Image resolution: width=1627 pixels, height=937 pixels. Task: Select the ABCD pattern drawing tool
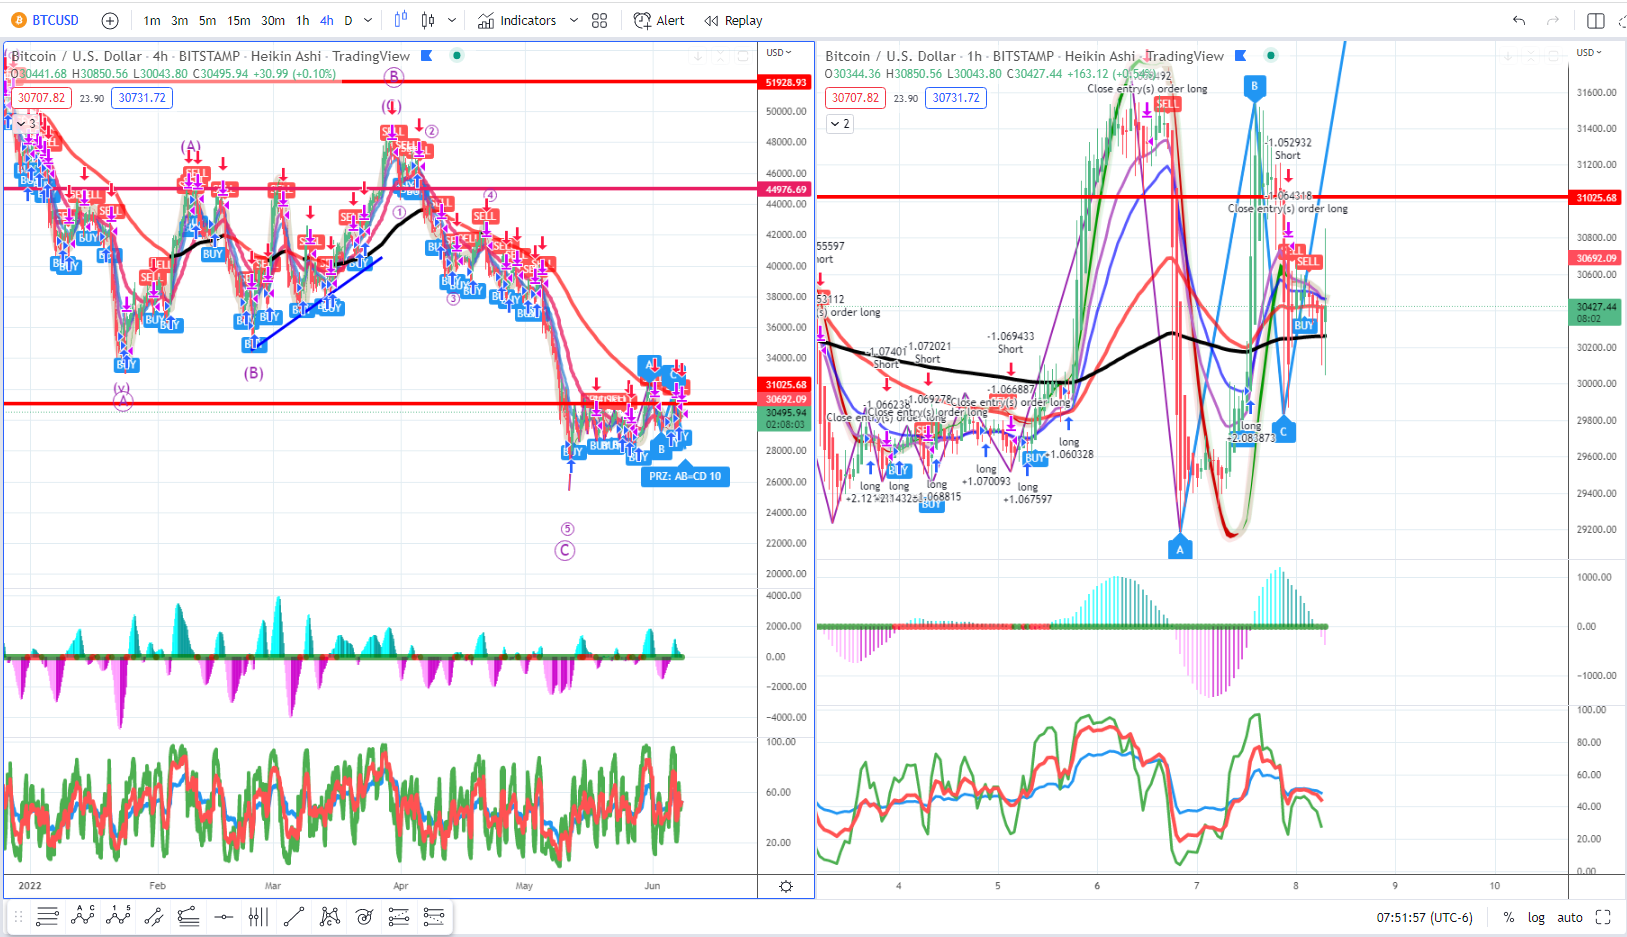click(329, 916)
